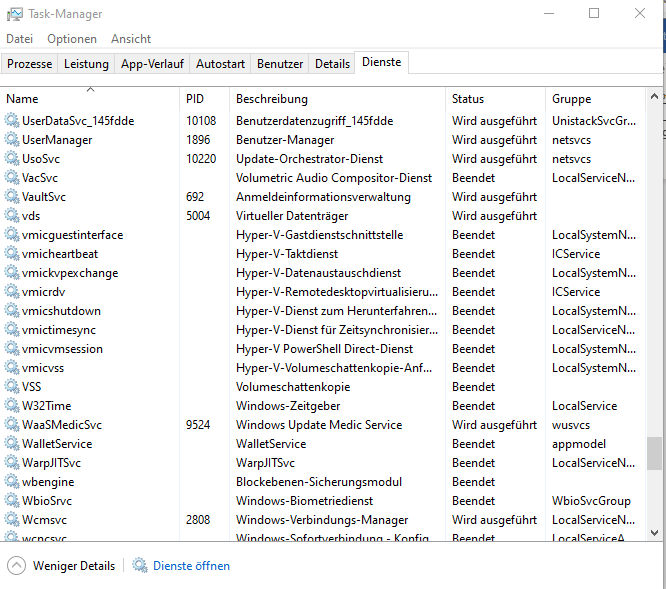
Task: Click the gear icon beside VaultSvc
Action: (x=12, y=197)
